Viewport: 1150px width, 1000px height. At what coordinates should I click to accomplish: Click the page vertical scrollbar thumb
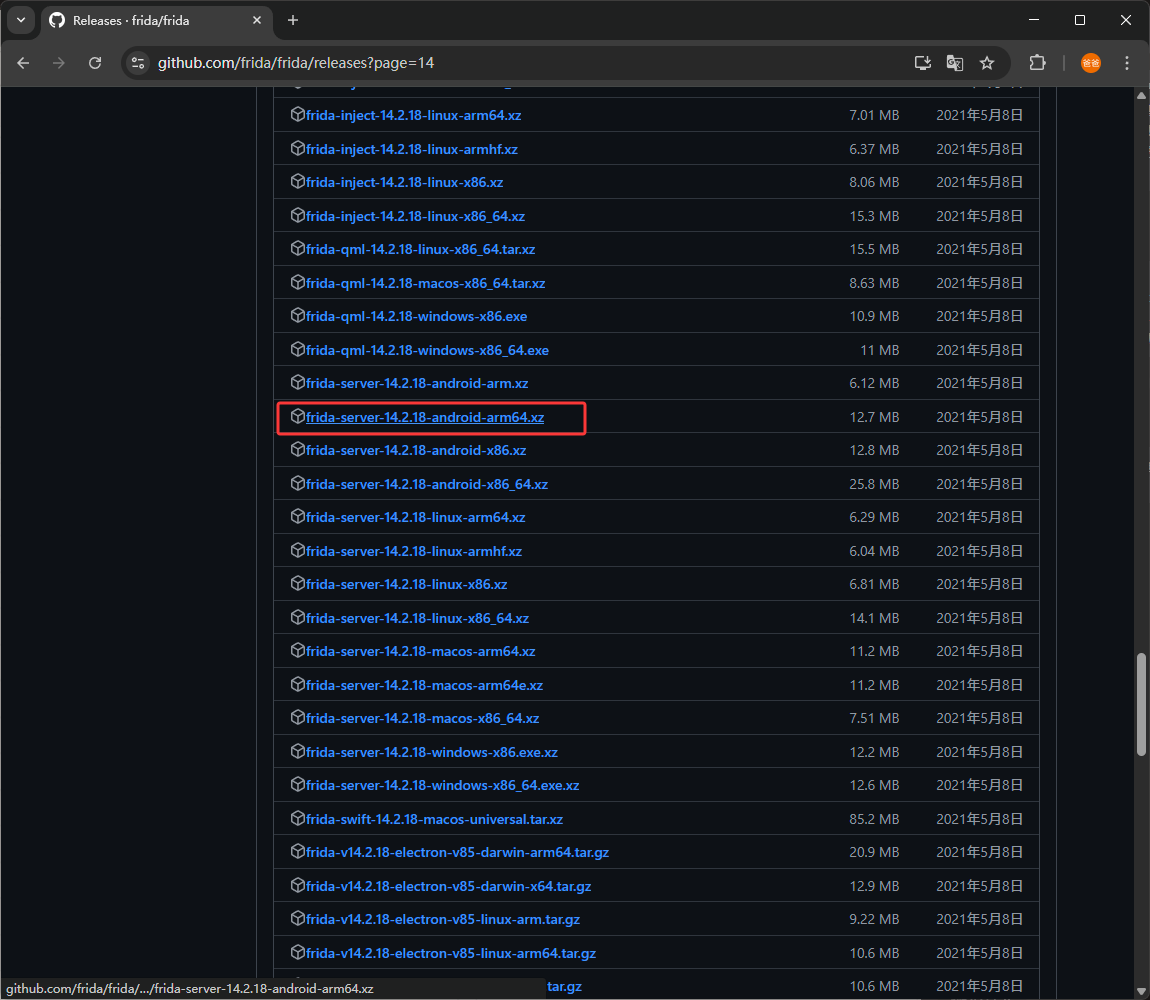pos(1141,704)
